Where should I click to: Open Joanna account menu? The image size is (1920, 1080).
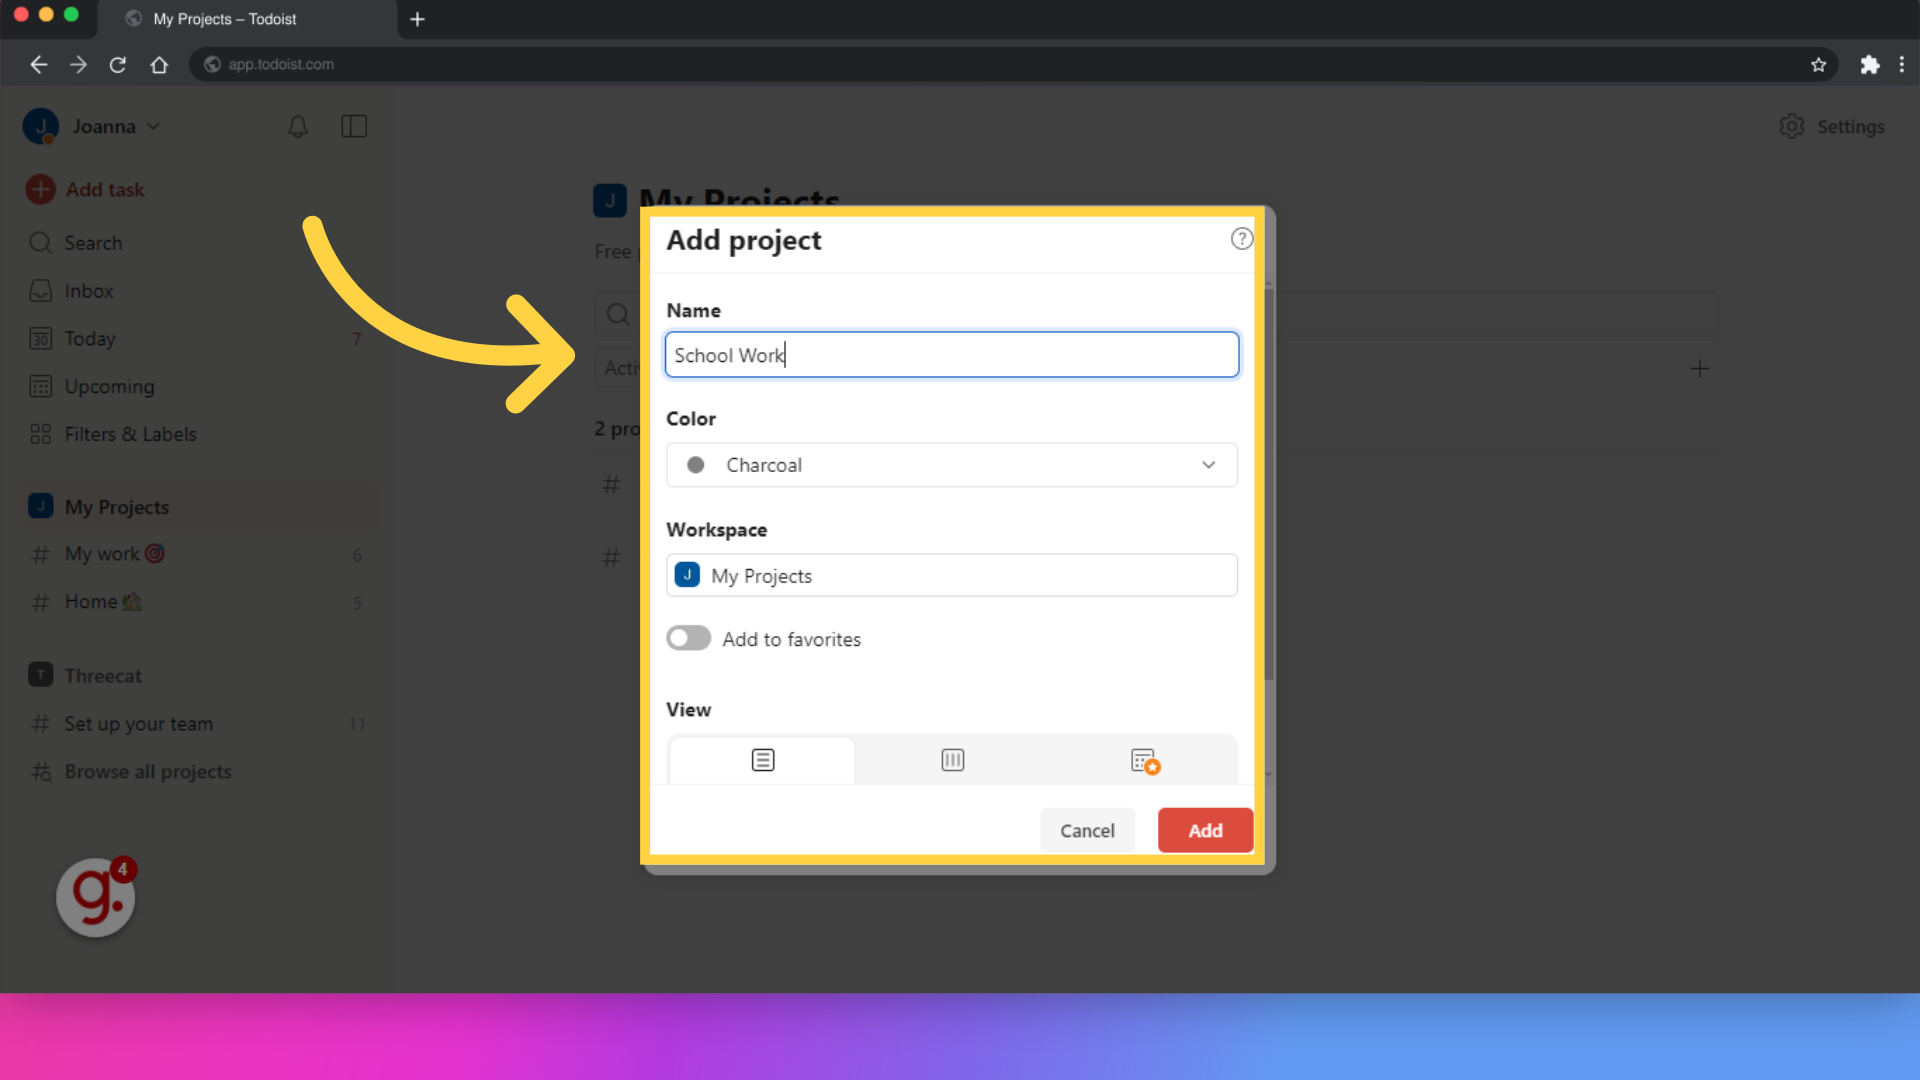92,127
